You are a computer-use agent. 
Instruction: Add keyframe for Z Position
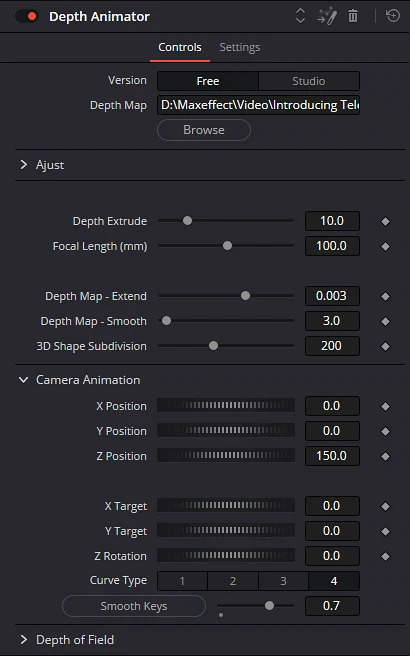385,456
